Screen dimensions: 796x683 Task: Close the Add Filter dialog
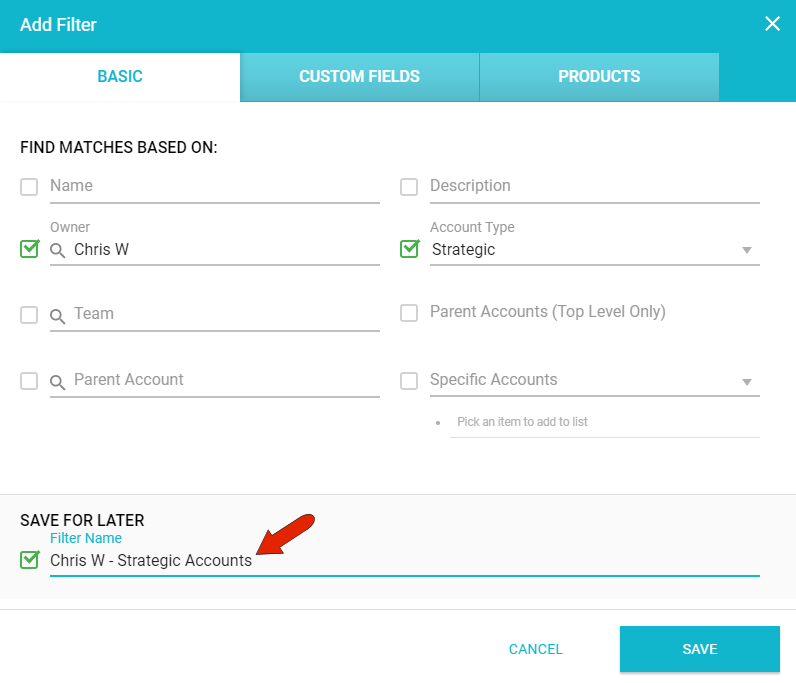pyautogui.click(x=772, y=24)
